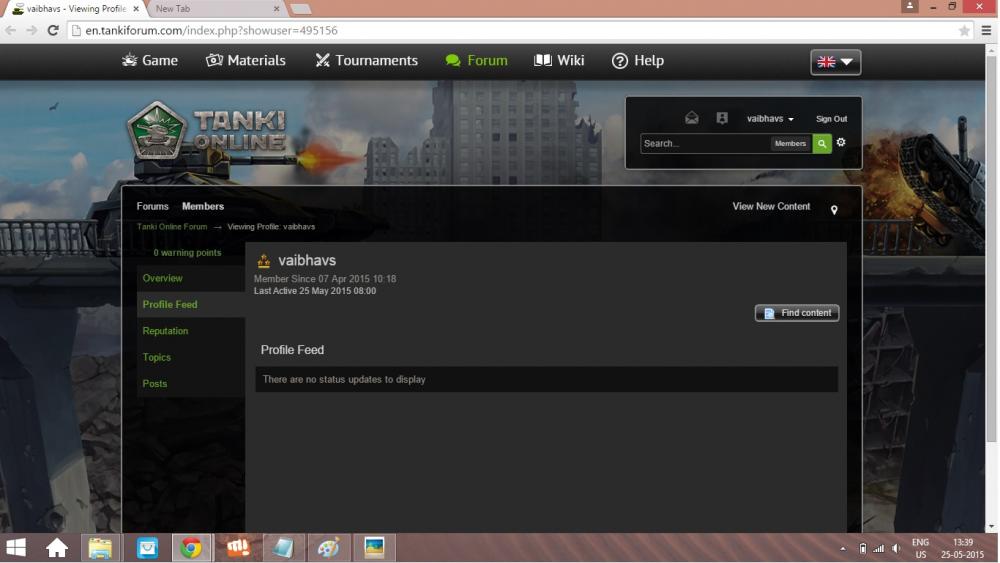Bookmark this page with the star icon
The height and width of the screenshot is (563, 1000).
point(964,31)
